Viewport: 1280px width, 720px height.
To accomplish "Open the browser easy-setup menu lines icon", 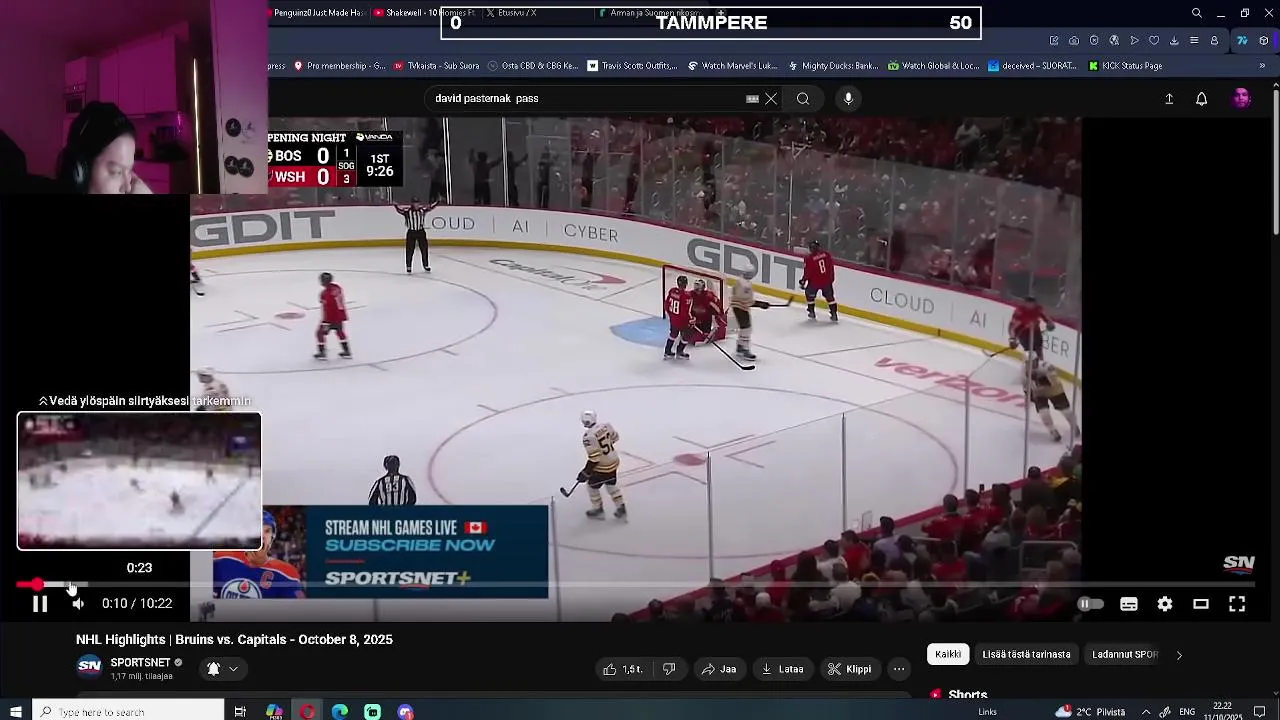I will point(1194,41).
